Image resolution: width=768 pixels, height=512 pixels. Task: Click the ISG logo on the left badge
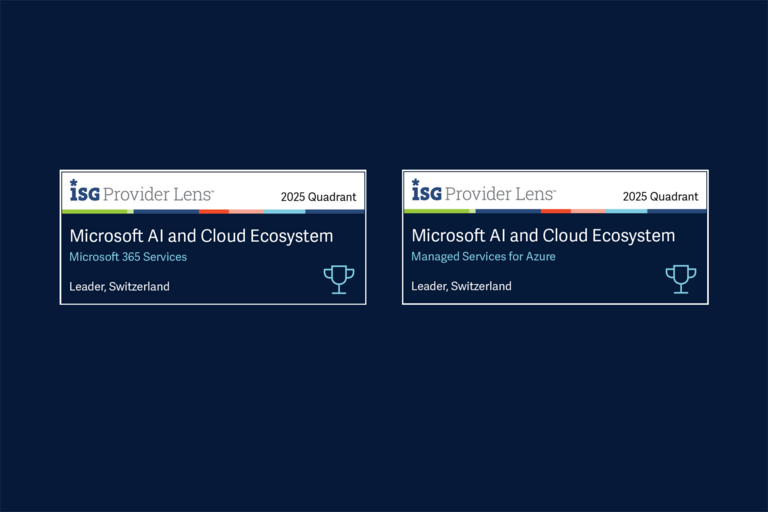click(x=84, y=191)
